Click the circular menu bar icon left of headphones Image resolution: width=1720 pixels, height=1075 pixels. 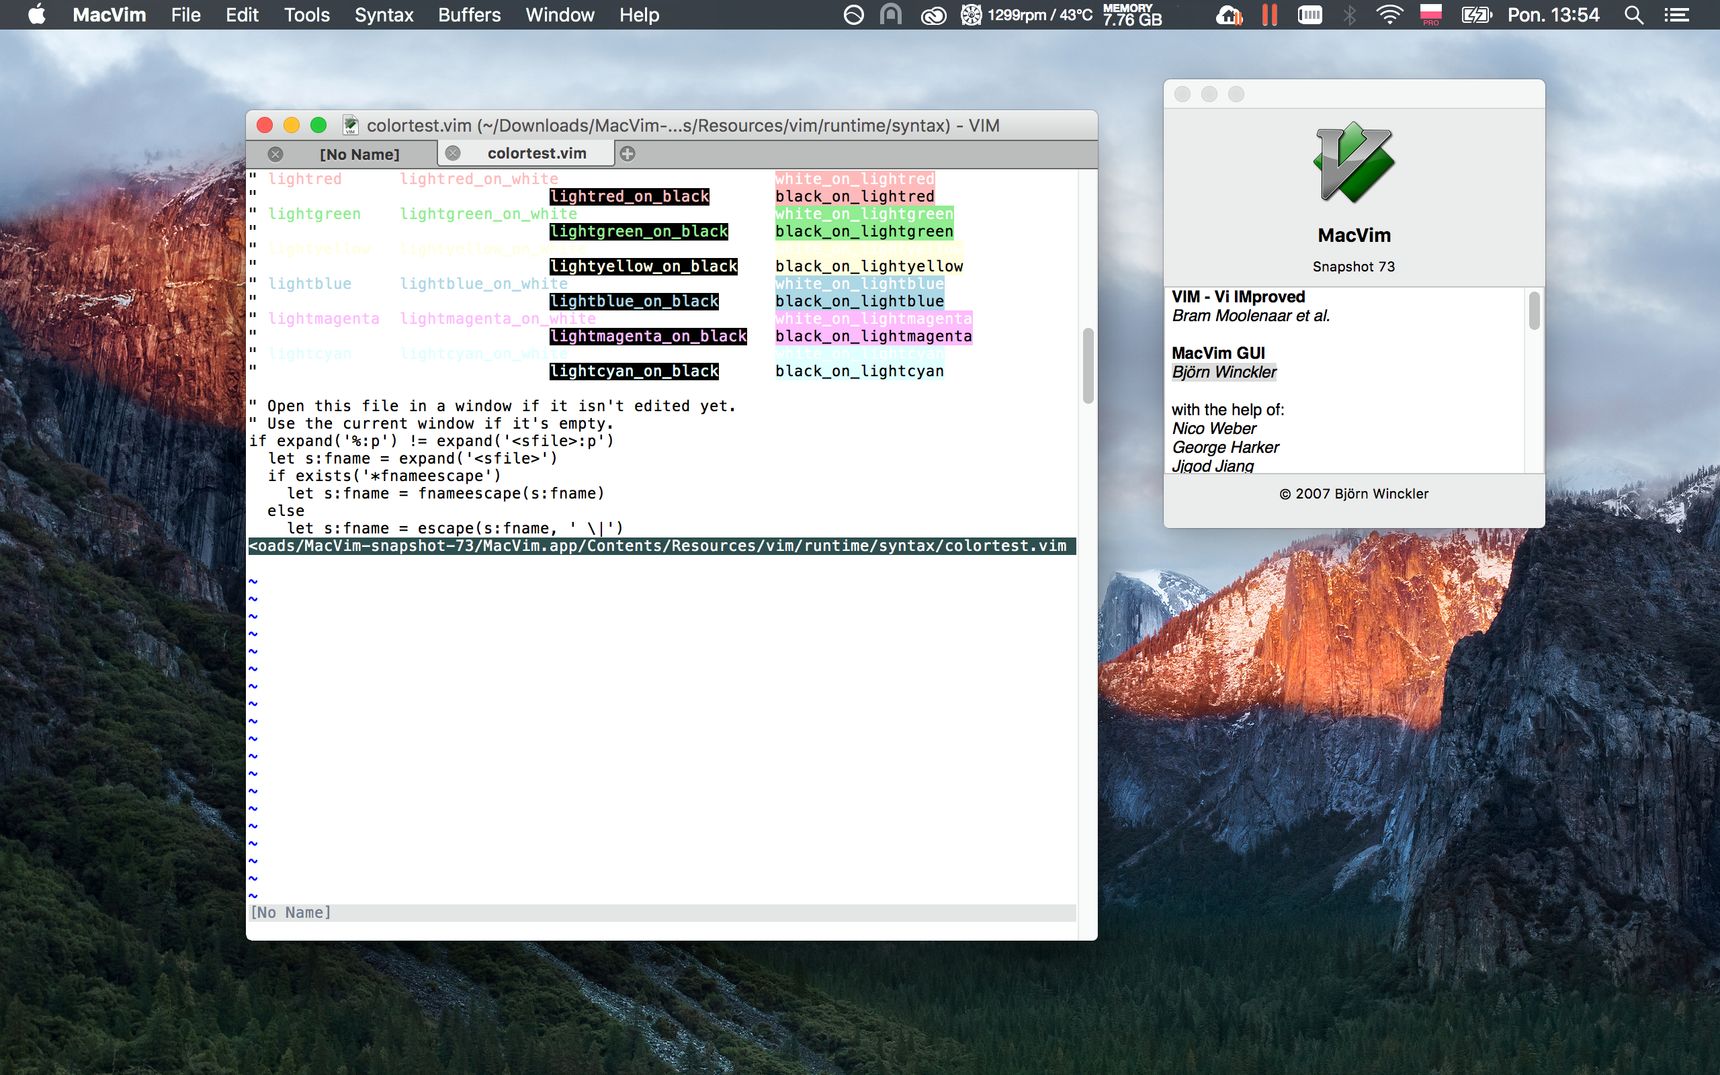(x=853, y=15)
